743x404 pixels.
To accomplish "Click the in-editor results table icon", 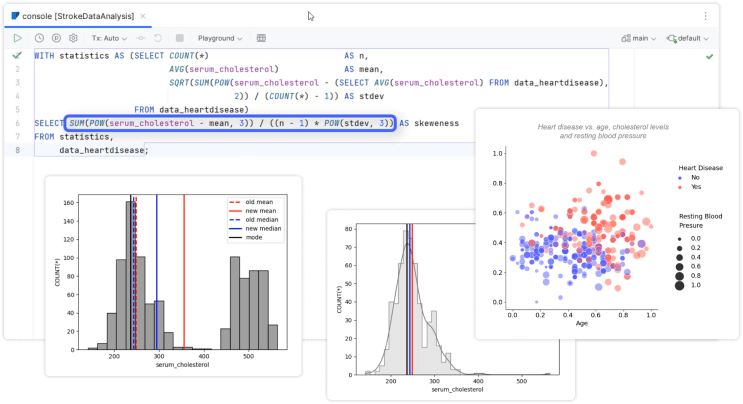I will (x=262, y=38).
